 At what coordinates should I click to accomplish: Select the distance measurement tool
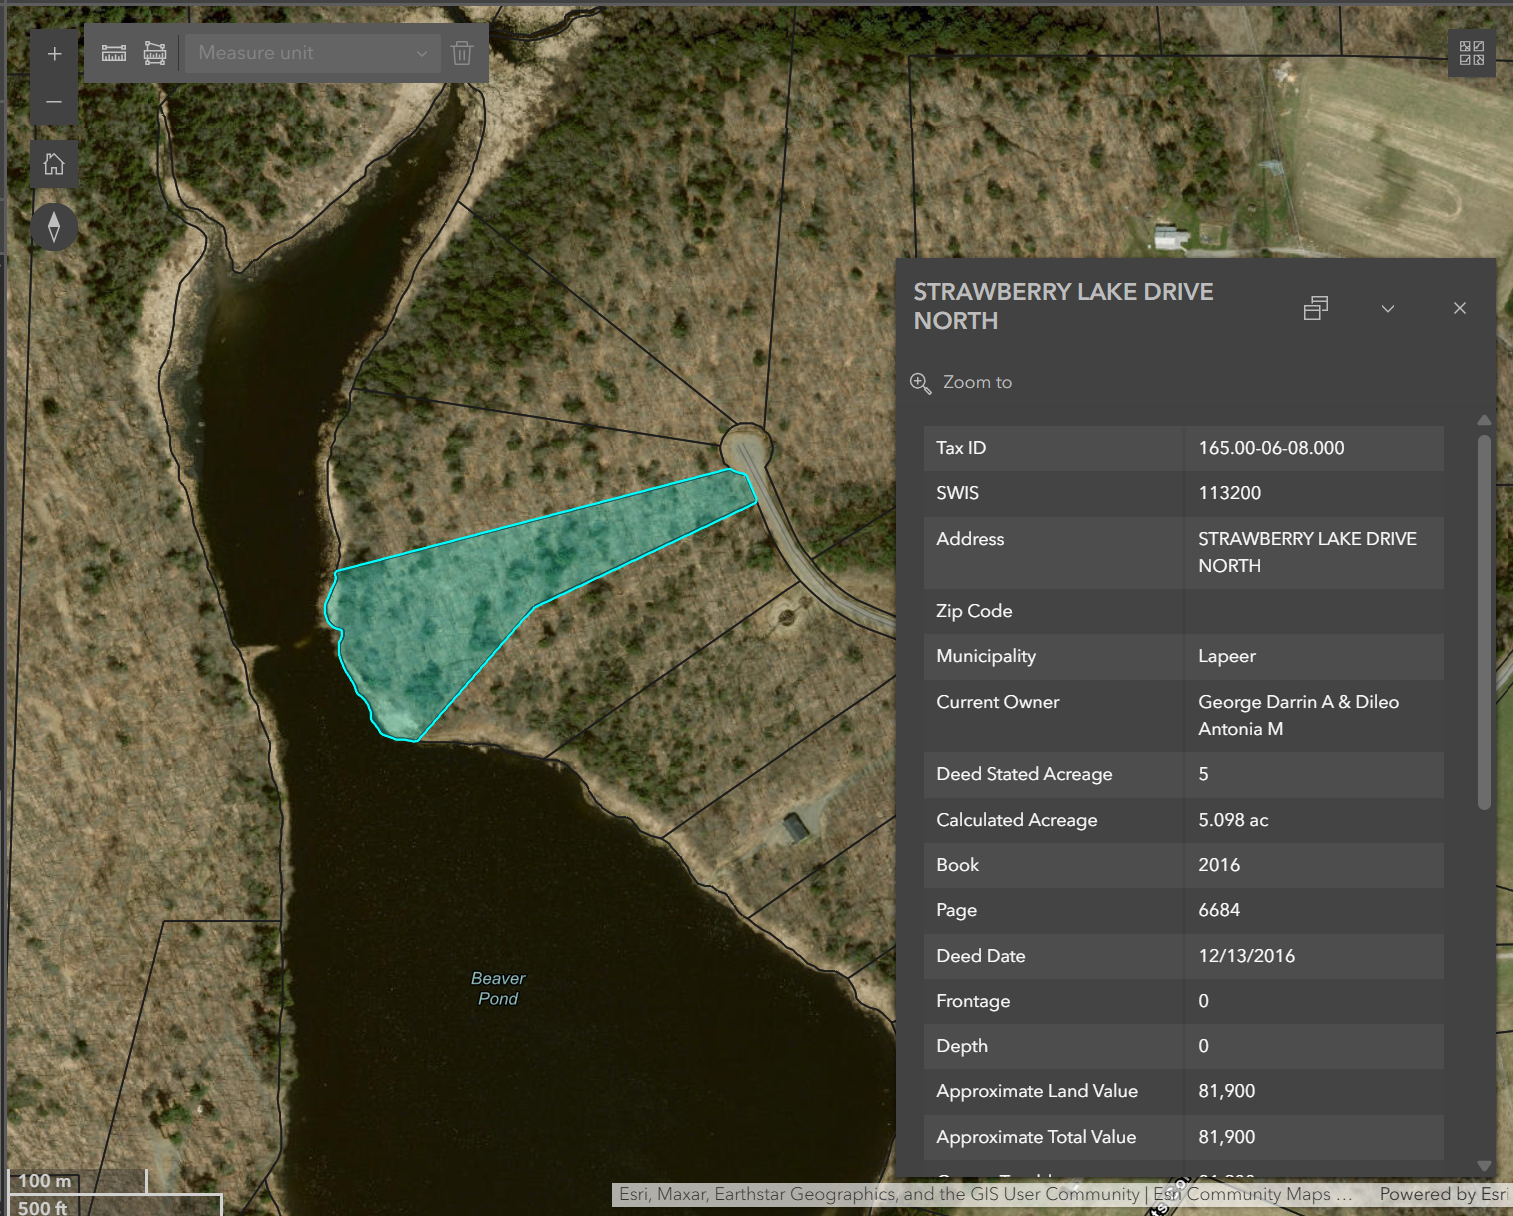[114, 53]
